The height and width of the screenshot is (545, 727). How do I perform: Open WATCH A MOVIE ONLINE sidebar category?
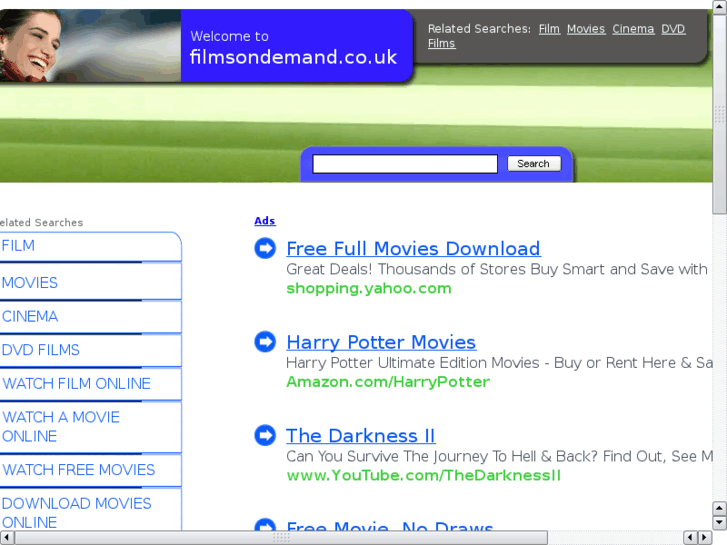coord(90,427)
